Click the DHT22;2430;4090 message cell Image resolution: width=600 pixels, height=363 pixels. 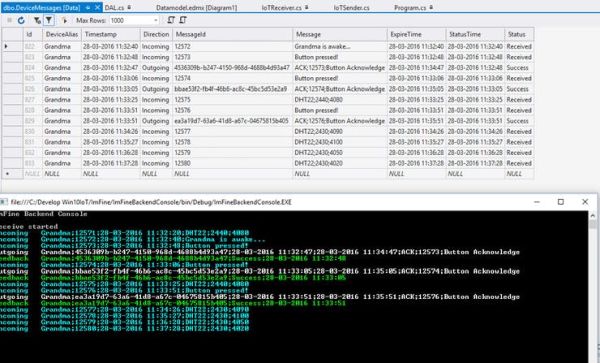(x=340, y=131)
